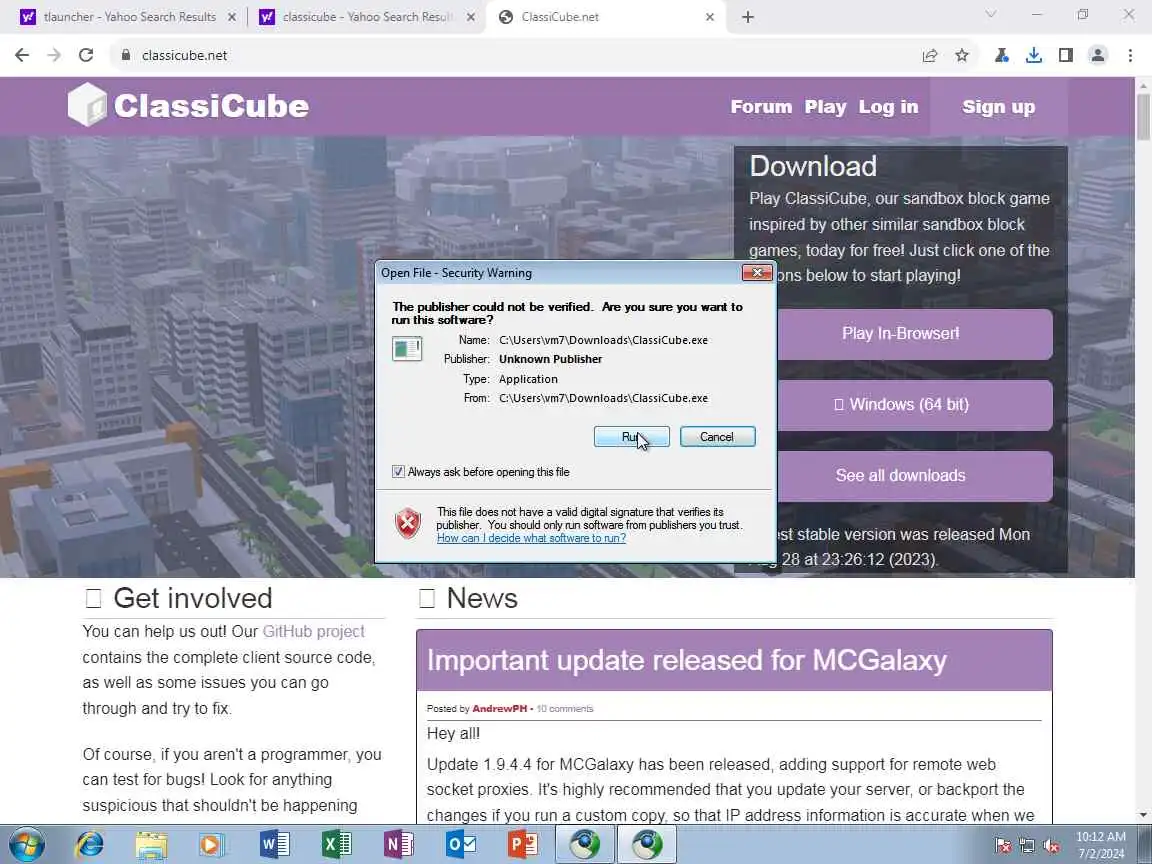The height and width of the screenshot is (864, 1152).
Task: Cancel the Security Warning dialog
Action: [717, 436]
